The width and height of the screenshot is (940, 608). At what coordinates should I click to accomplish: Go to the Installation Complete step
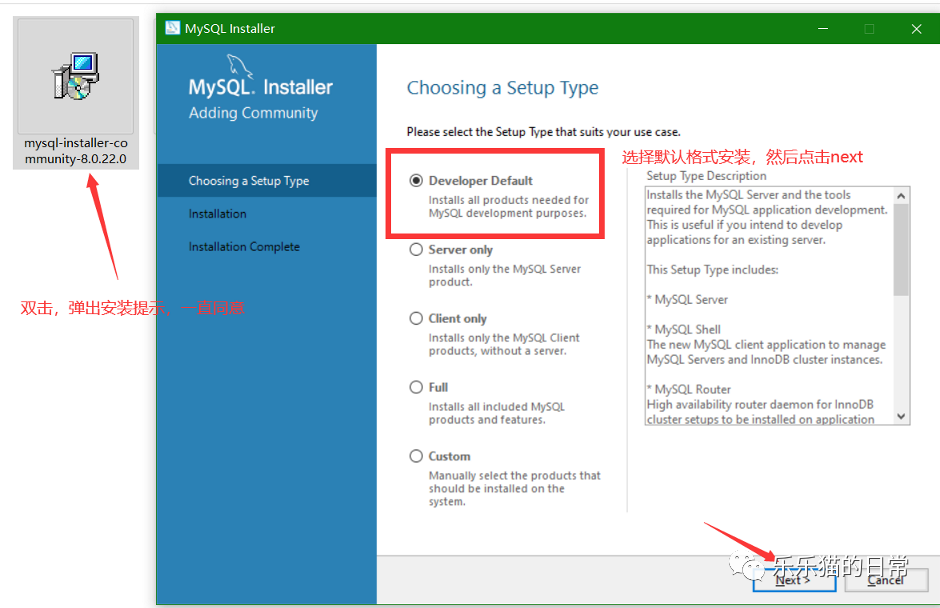click(244, 246)
